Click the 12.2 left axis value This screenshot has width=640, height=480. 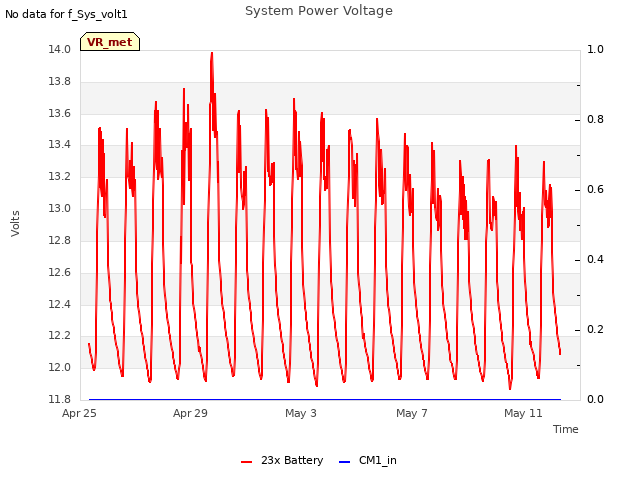60,336
